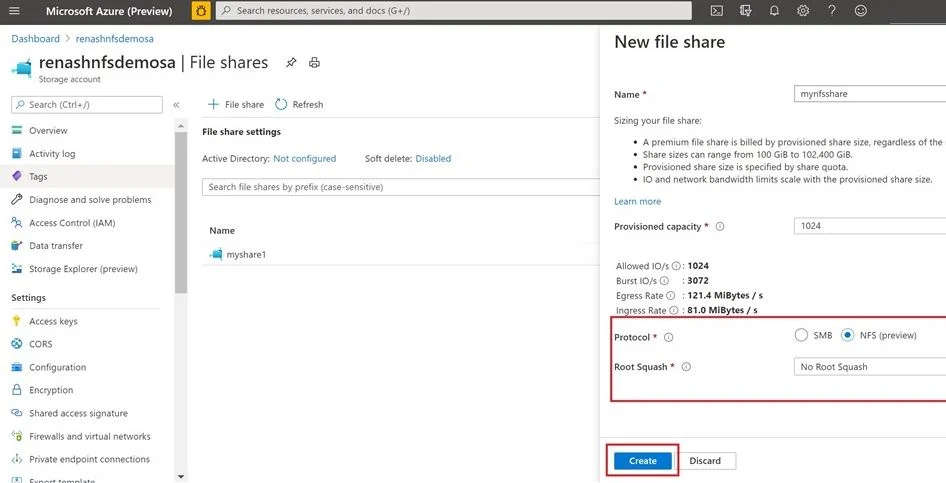The width and height of the screenshot is (946, 483).
Task: Select the SMB protocol radio button
Action: [x=801, y=335]
